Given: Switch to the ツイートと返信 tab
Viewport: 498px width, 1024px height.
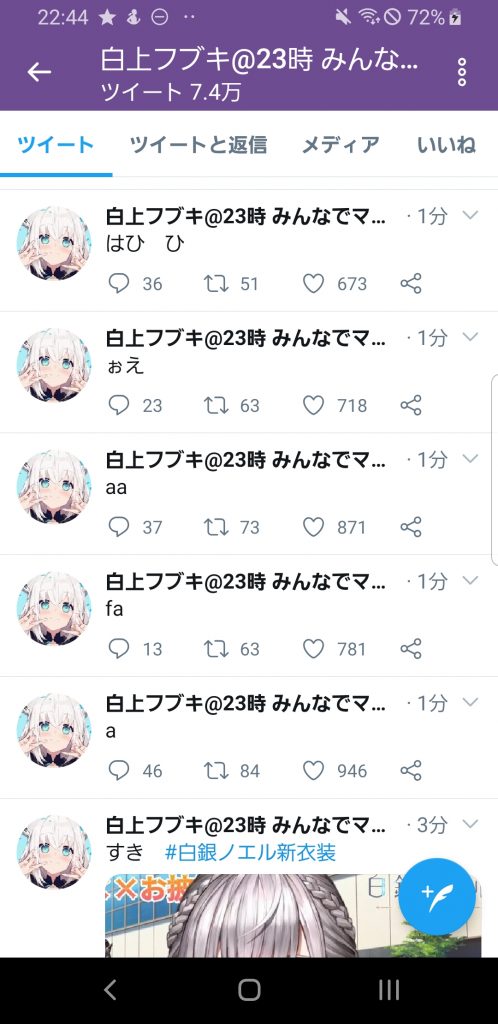Looking at the screenshot, I should [198, 144].
